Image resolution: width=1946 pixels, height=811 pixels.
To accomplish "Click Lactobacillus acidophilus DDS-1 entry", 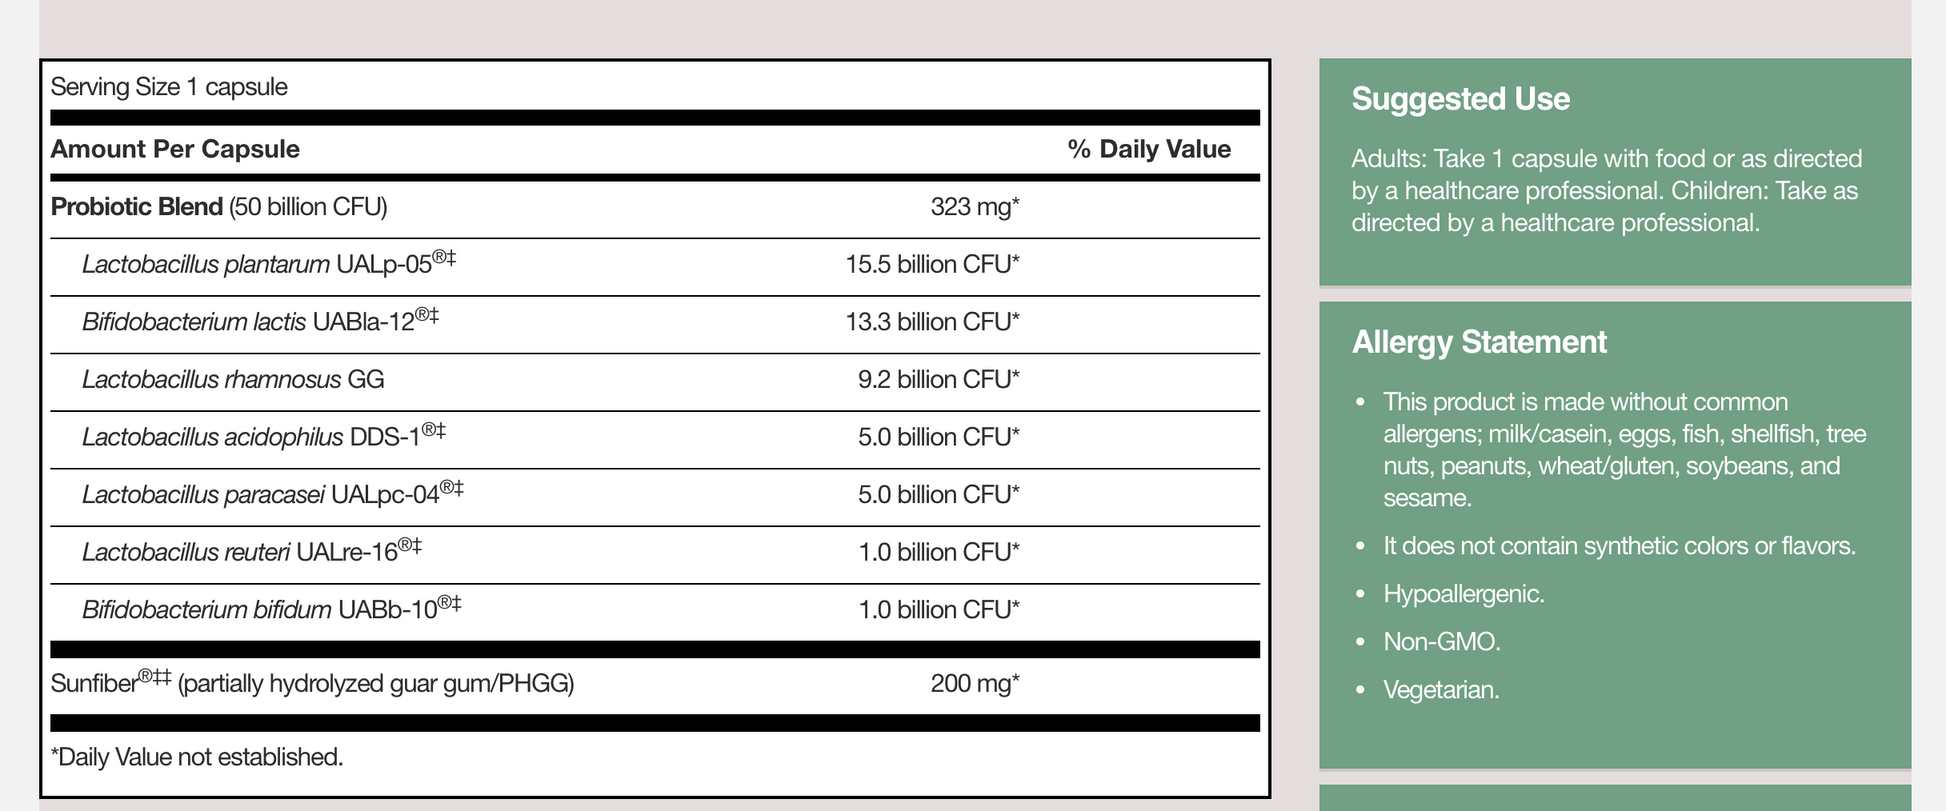I will pyautogui.click(x=263, y=437).
